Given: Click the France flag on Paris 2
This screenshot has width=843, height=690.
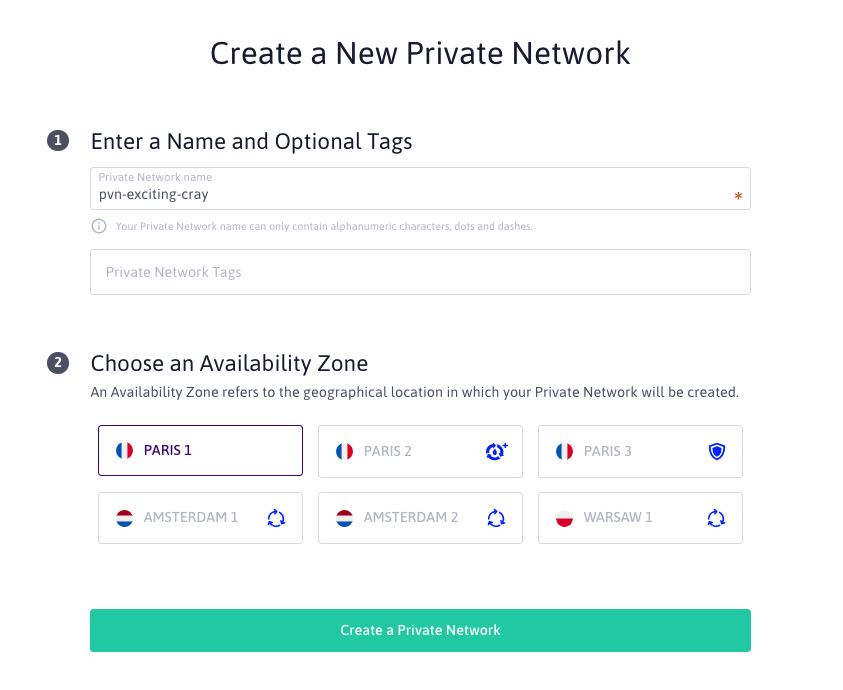Looking at the screenshot, I should 345,452.
